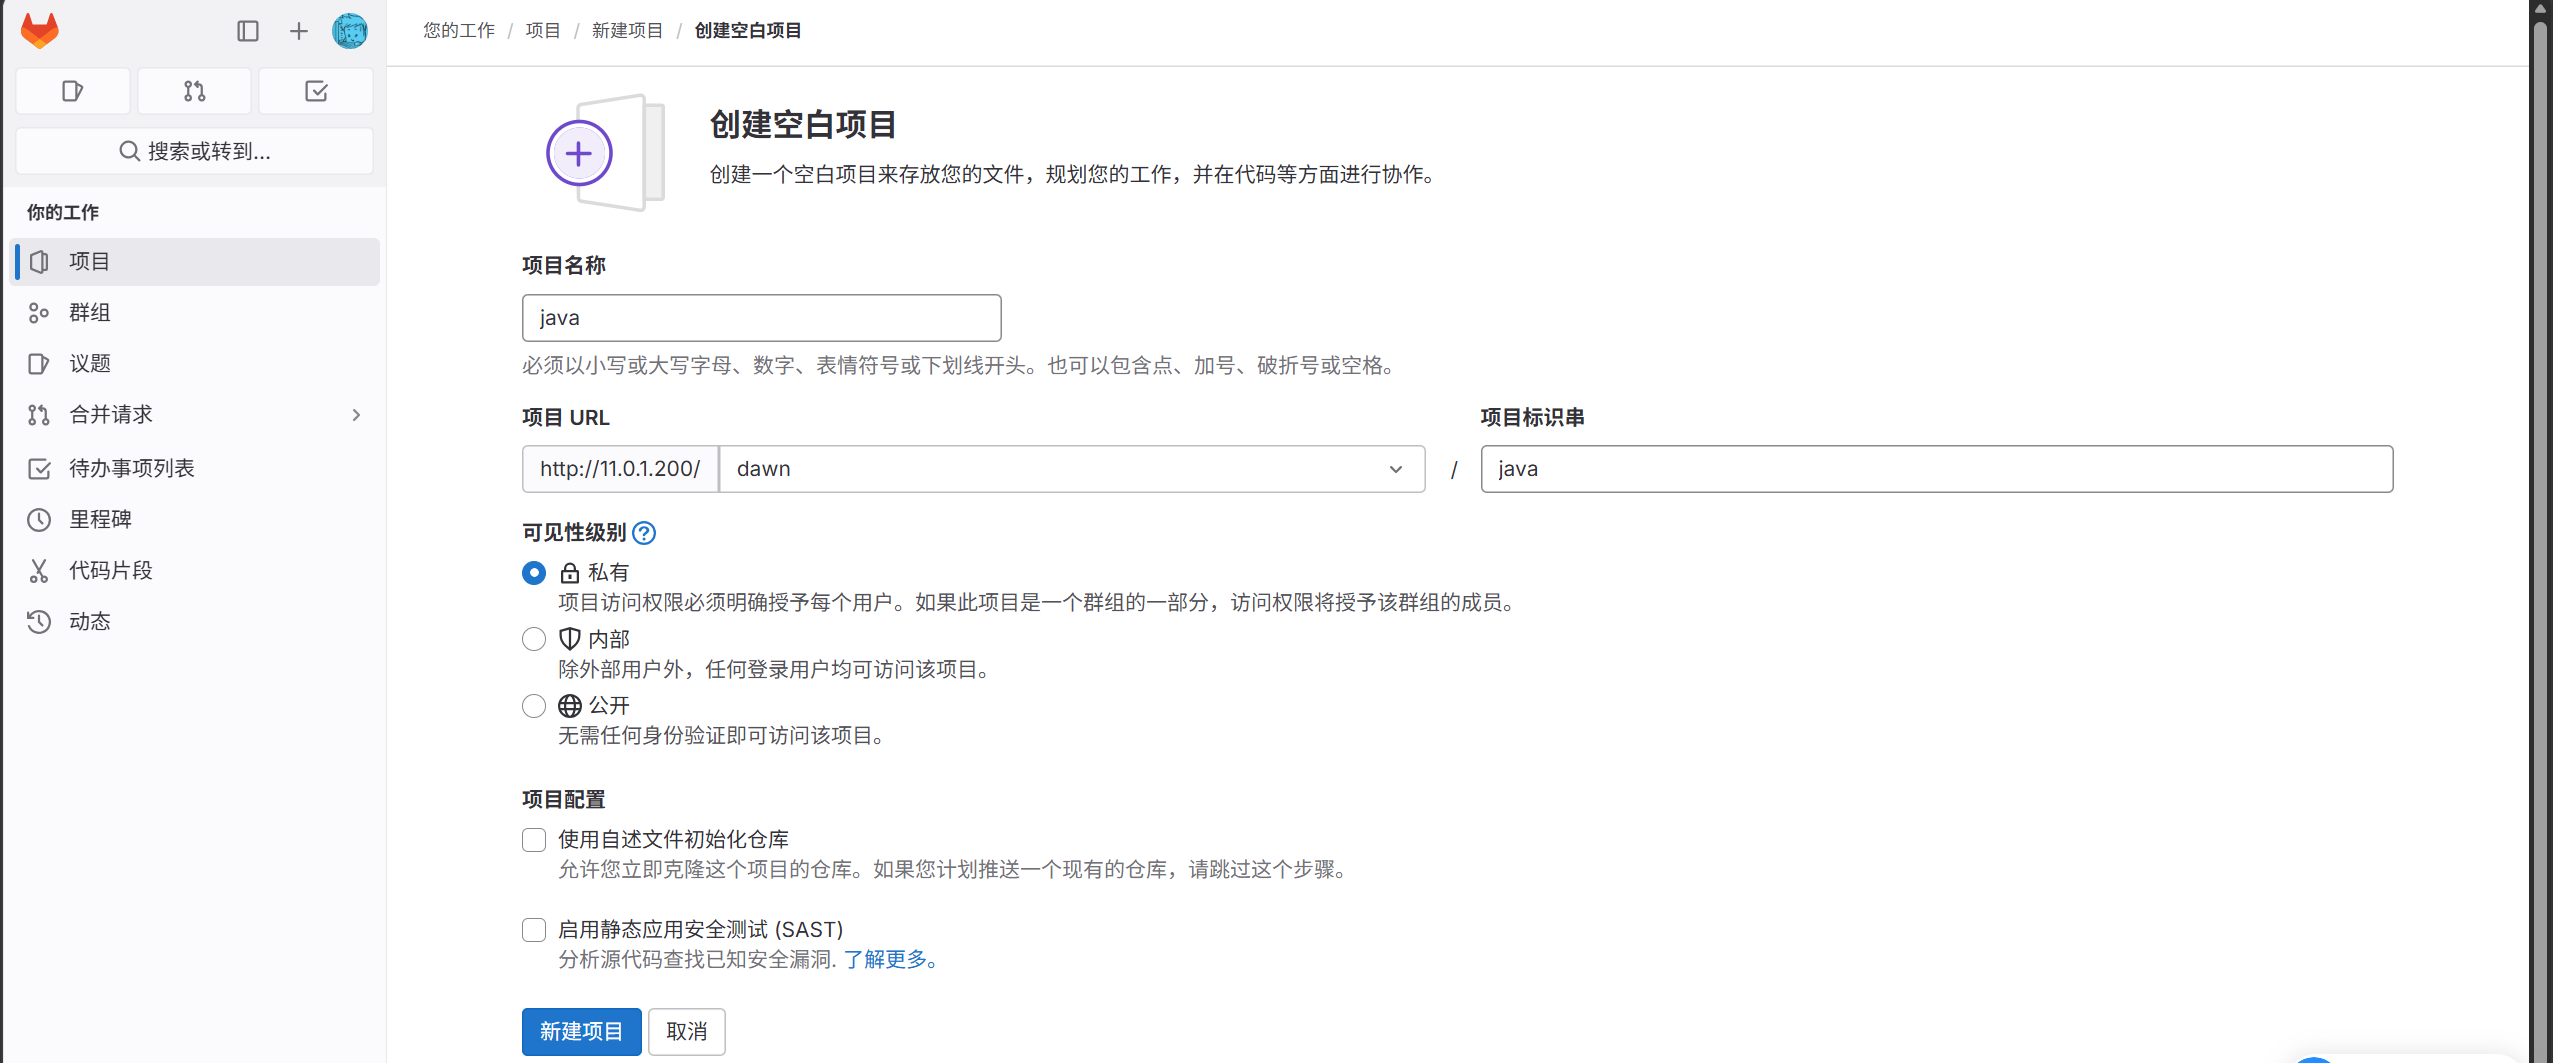The height and width of the screenshot is (1063, 2553).
Task: Go to 新建项目 breadcrumb link
Action: pos(628,31)
